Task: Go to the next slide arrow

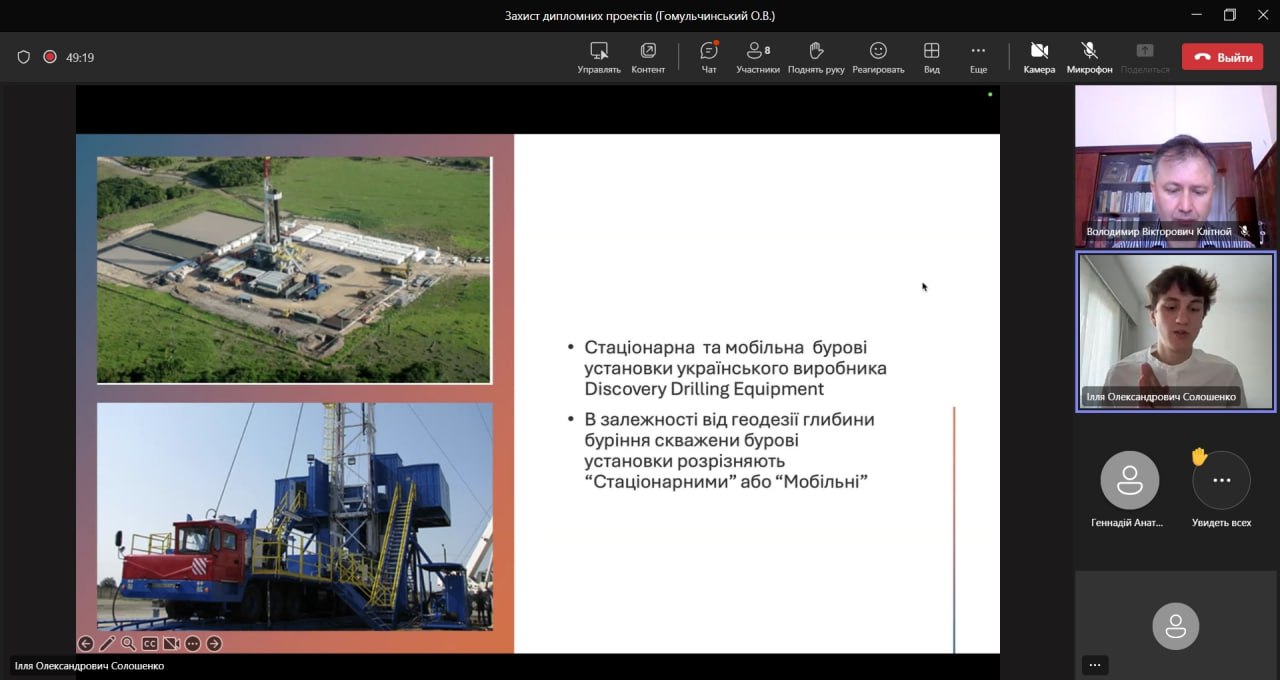Action: pyautogui.click(x=214, y=643)
